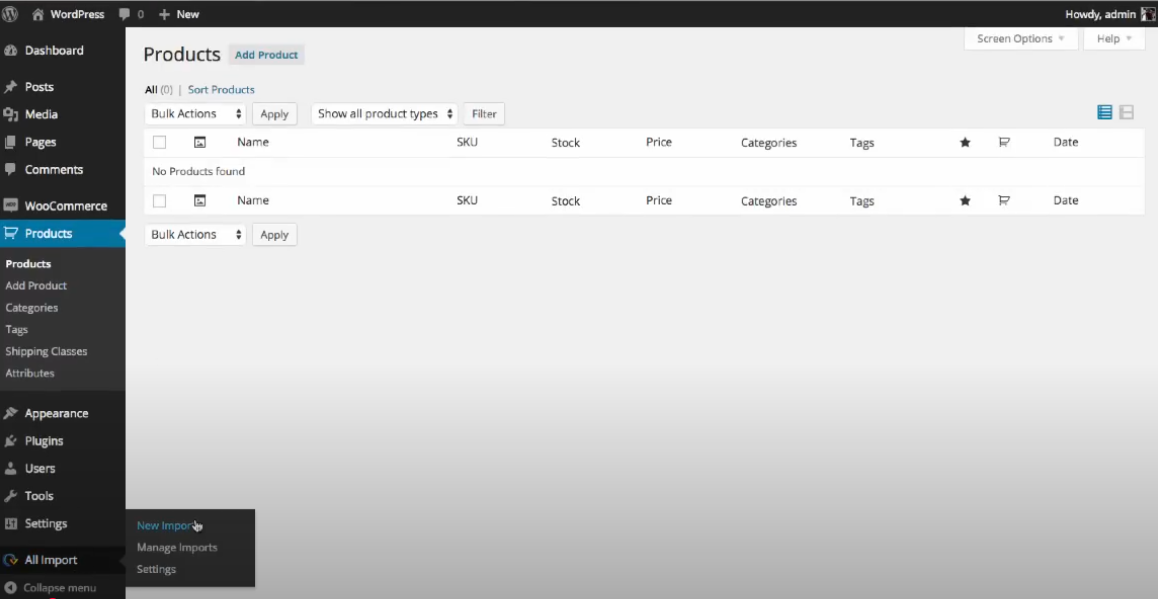Click the Add Product button beside the page title
Viewport: 1158px width, 599px height.
click(267, 55)
